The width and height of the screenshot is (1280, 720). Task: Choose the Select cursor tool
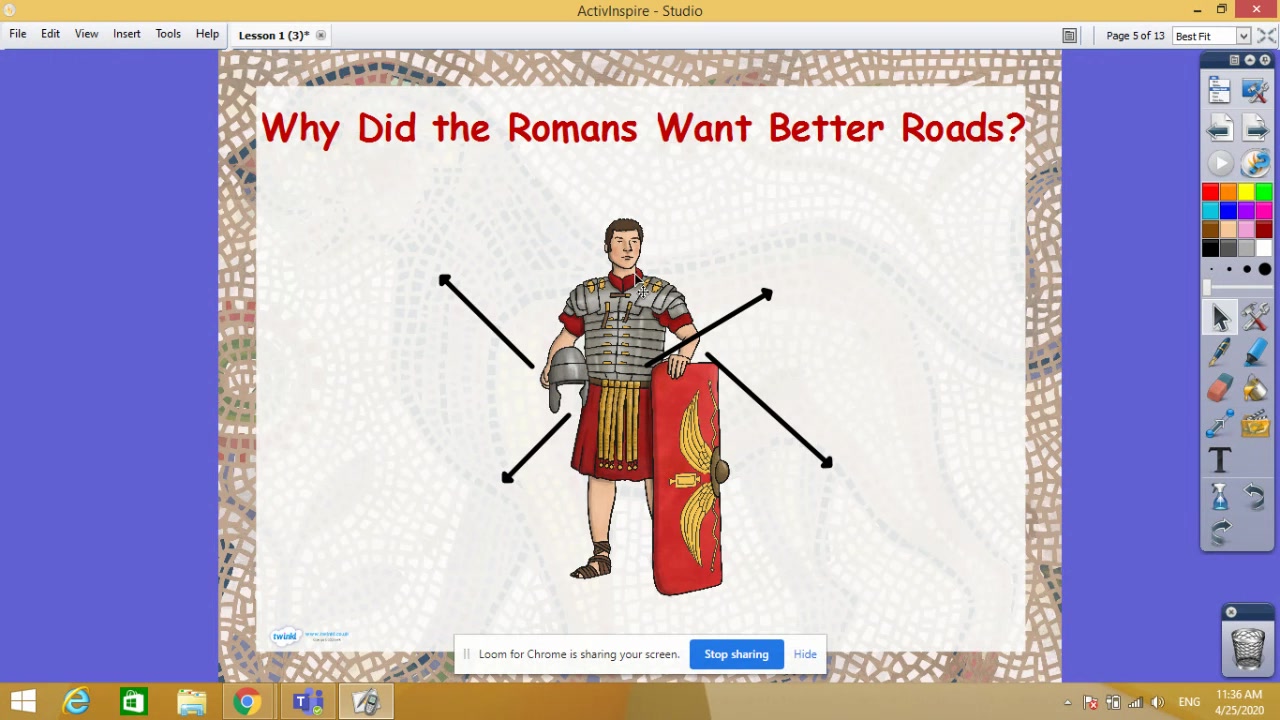click(1219, 318)
